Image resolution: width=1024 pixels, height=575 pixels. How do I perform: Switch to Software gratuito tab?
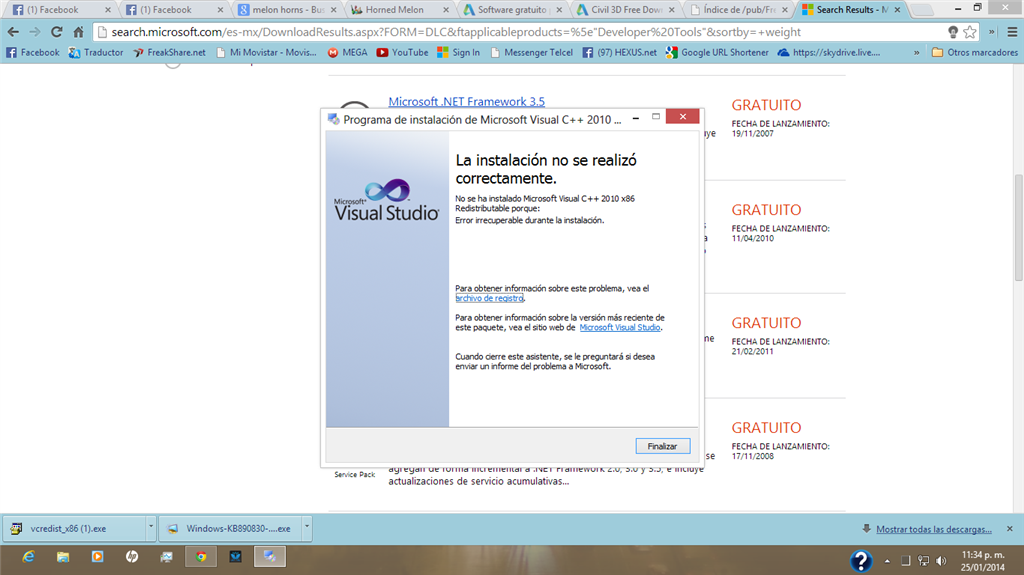coord(512,10)
